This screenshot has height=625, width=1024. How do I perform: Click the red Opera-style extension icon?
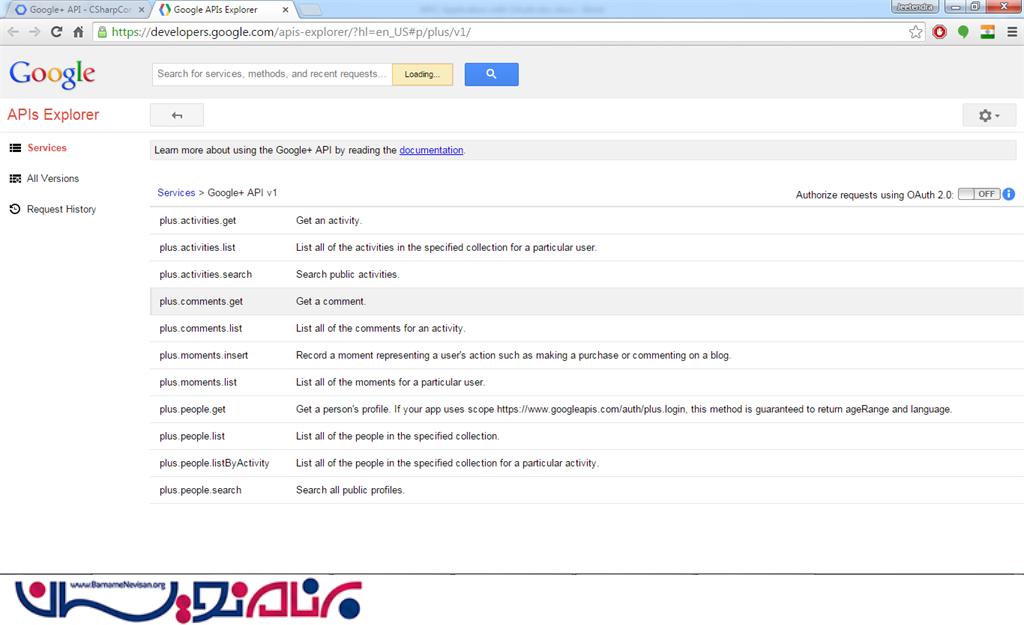coord(939,32)
